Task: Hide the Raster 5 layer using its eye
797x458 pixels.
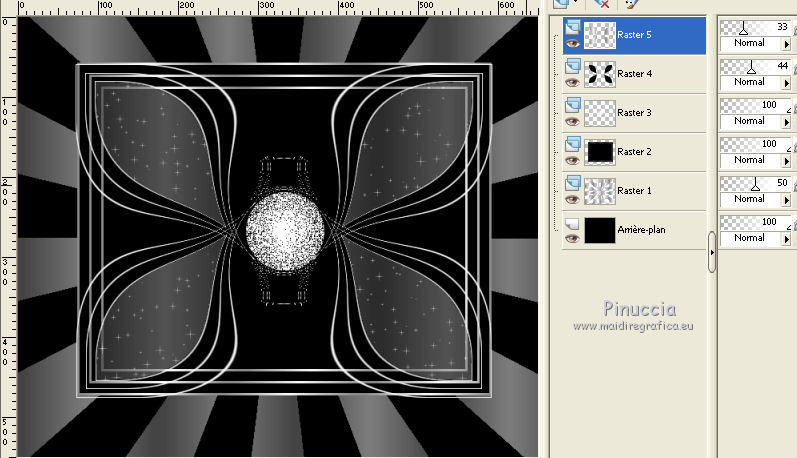Action: tap(572, 44)
